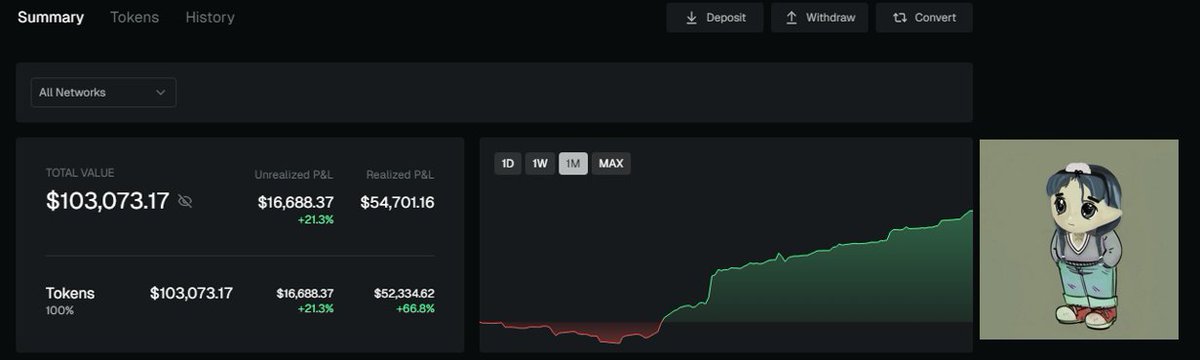Click the Unrealized P&L header label

pyautogui.click(x=294, y=175)
